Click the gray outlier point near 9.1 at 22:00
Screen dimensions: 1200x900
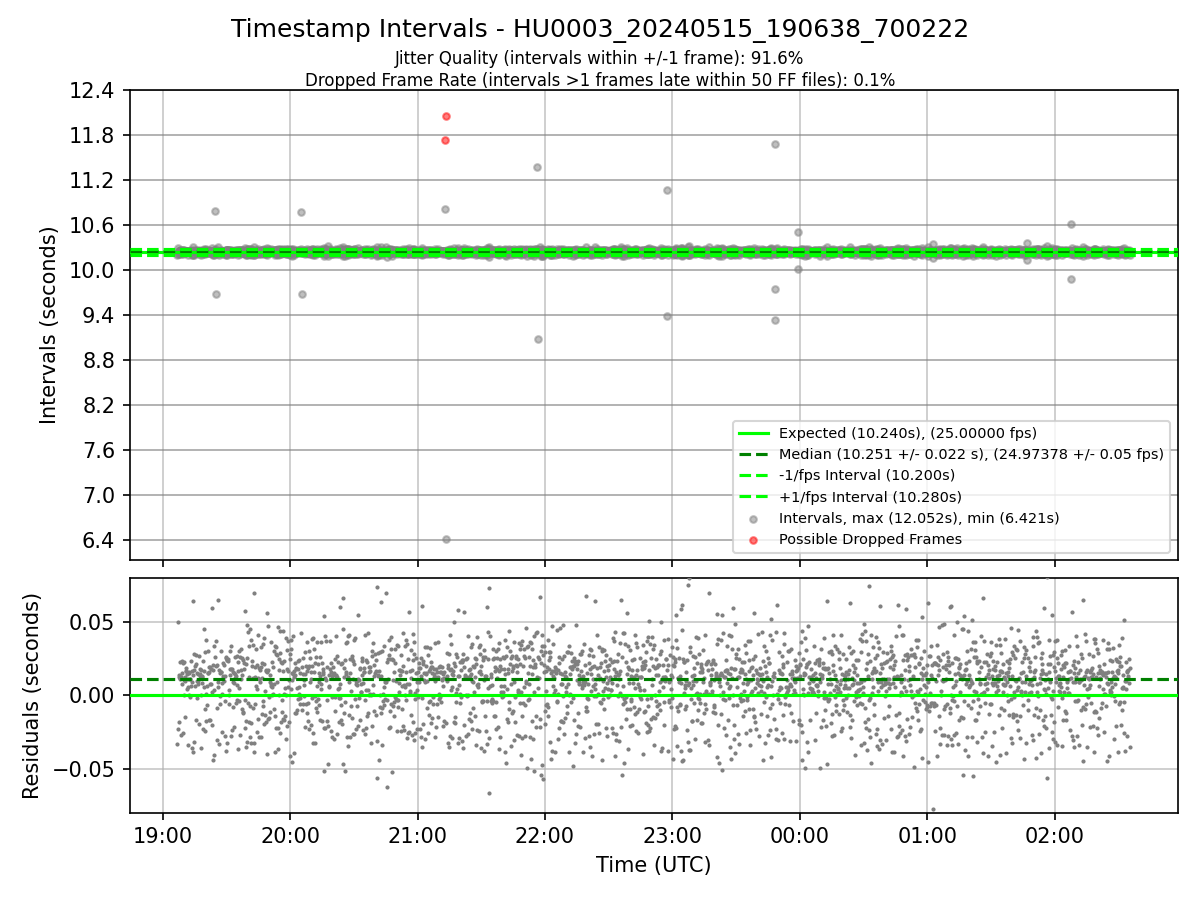[x=538, y=339]
